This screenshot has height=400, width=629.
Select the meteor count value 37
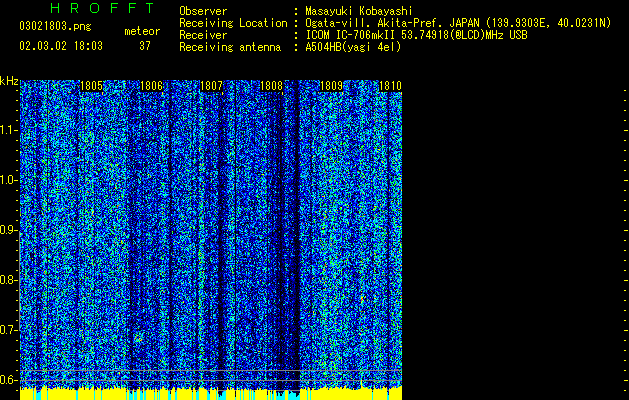pos(145,46)
